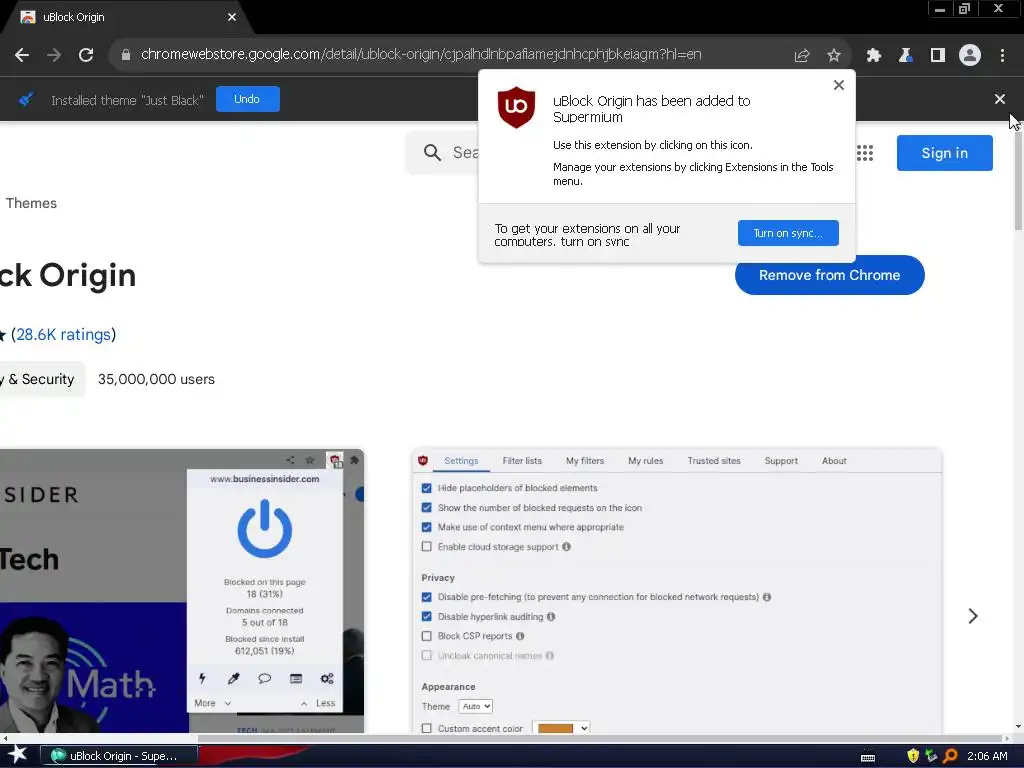The width and height of the screenshot is (1024, 768).
Task: Click the My rules tab
Action: 645,461
